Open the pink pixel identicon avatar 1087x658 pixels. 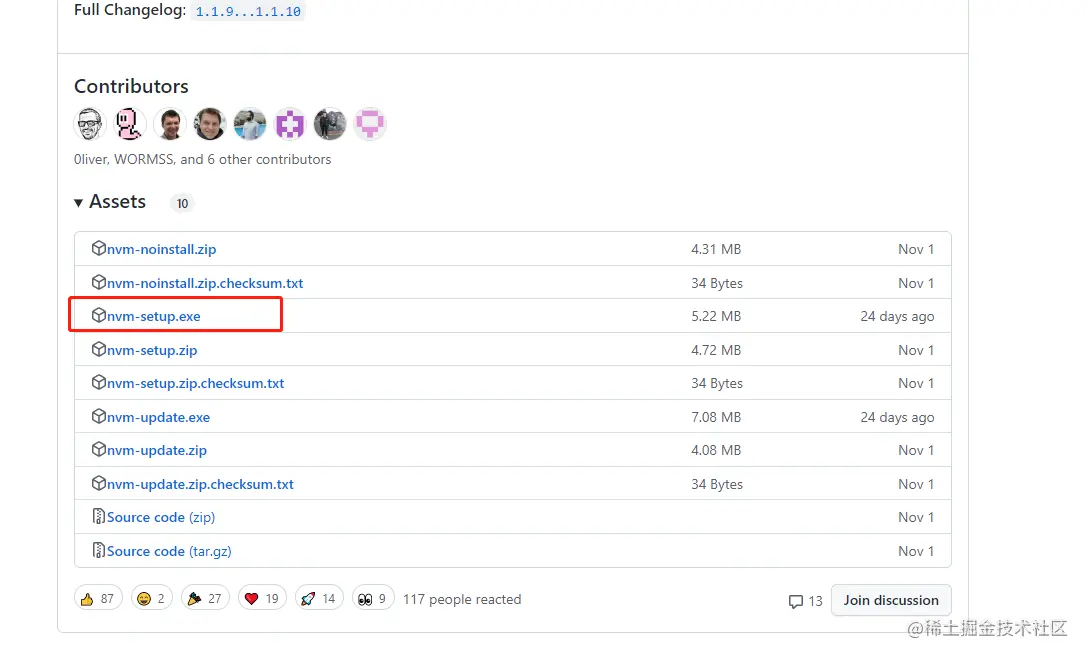click(369, 124)
